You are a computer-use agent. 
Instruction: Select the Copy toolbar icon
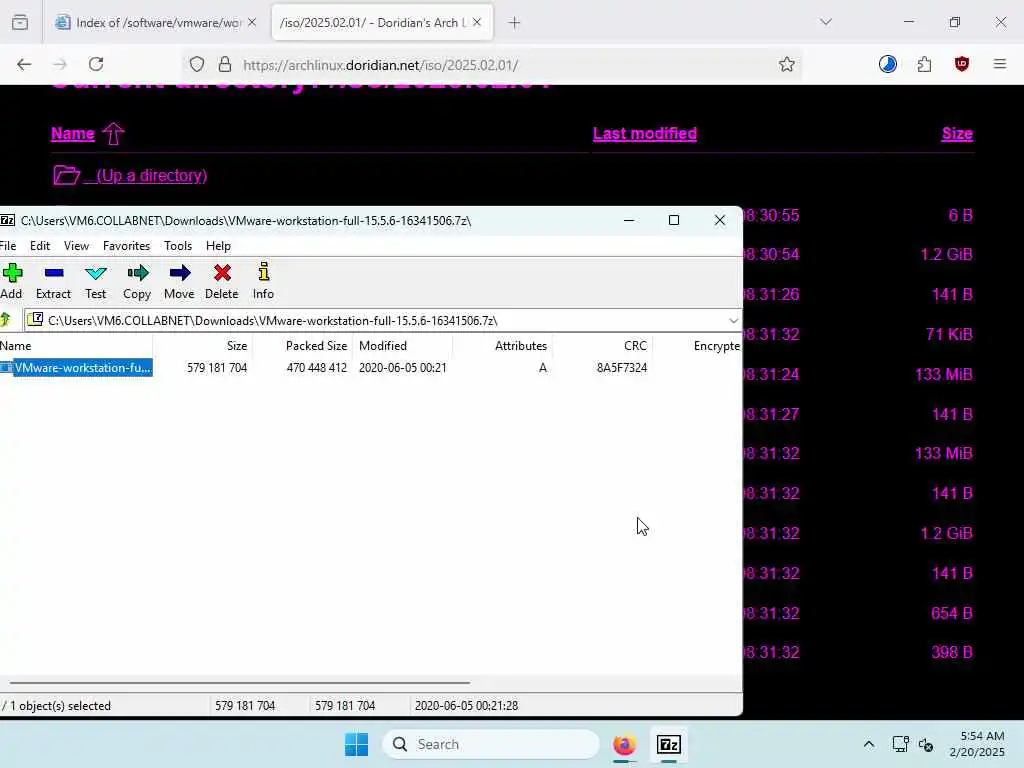(x=137, y=281)
